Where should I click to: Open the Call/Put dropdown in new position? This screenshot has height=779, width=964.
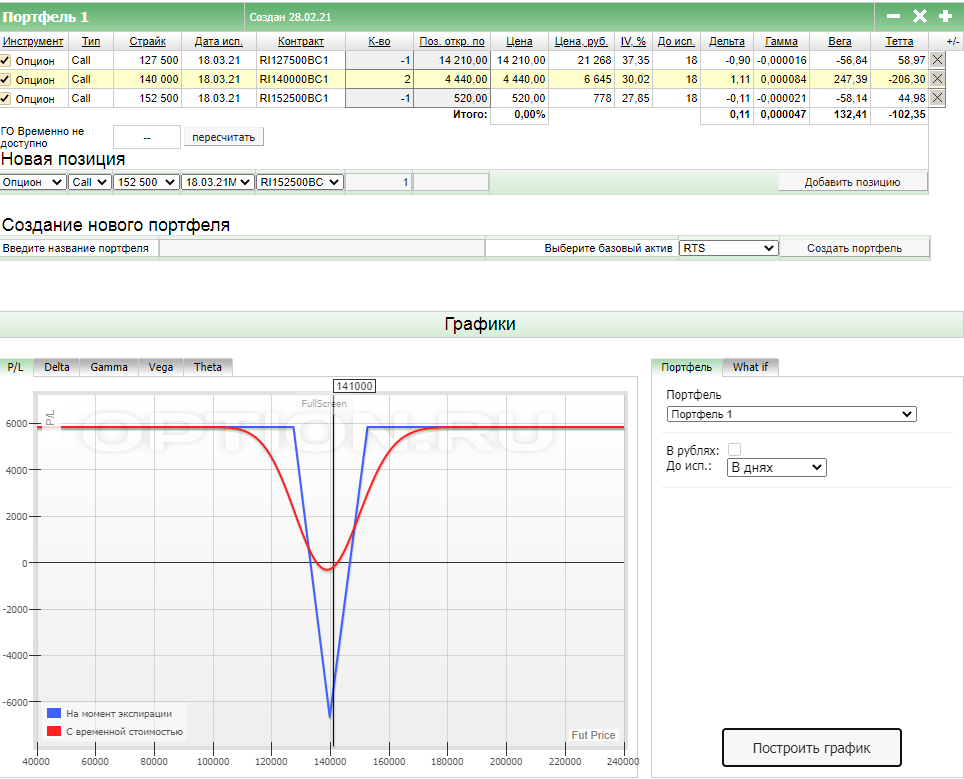pyautogui.click(x=90, y=182)
